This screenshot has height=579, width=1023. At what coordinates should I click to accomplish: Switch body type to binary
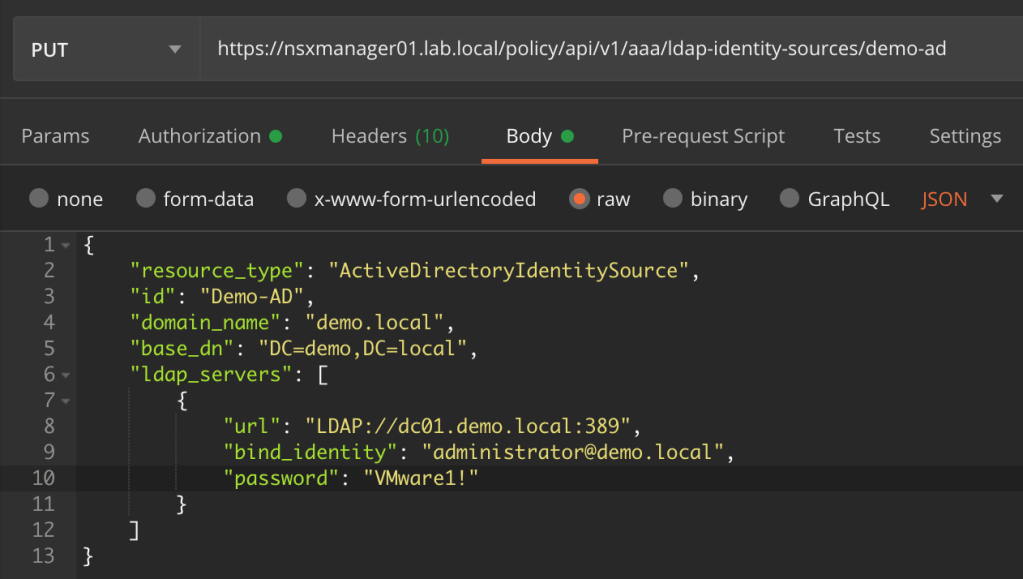click(704, 199)
